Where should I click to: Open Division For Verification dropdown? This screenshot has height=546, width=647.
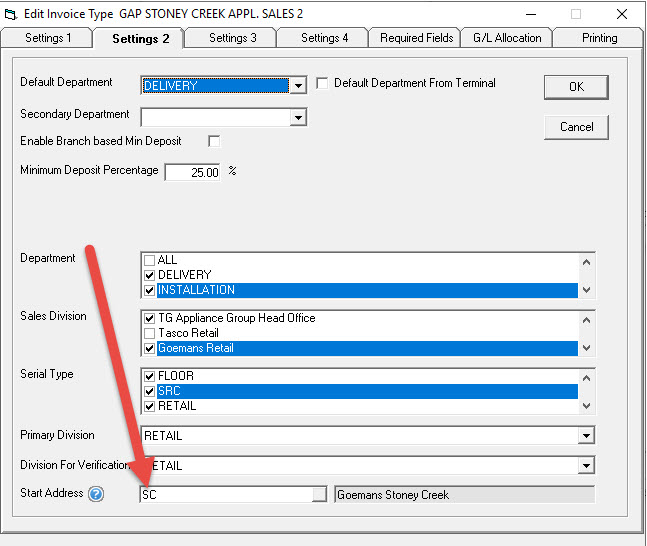(x=586, y=466)
